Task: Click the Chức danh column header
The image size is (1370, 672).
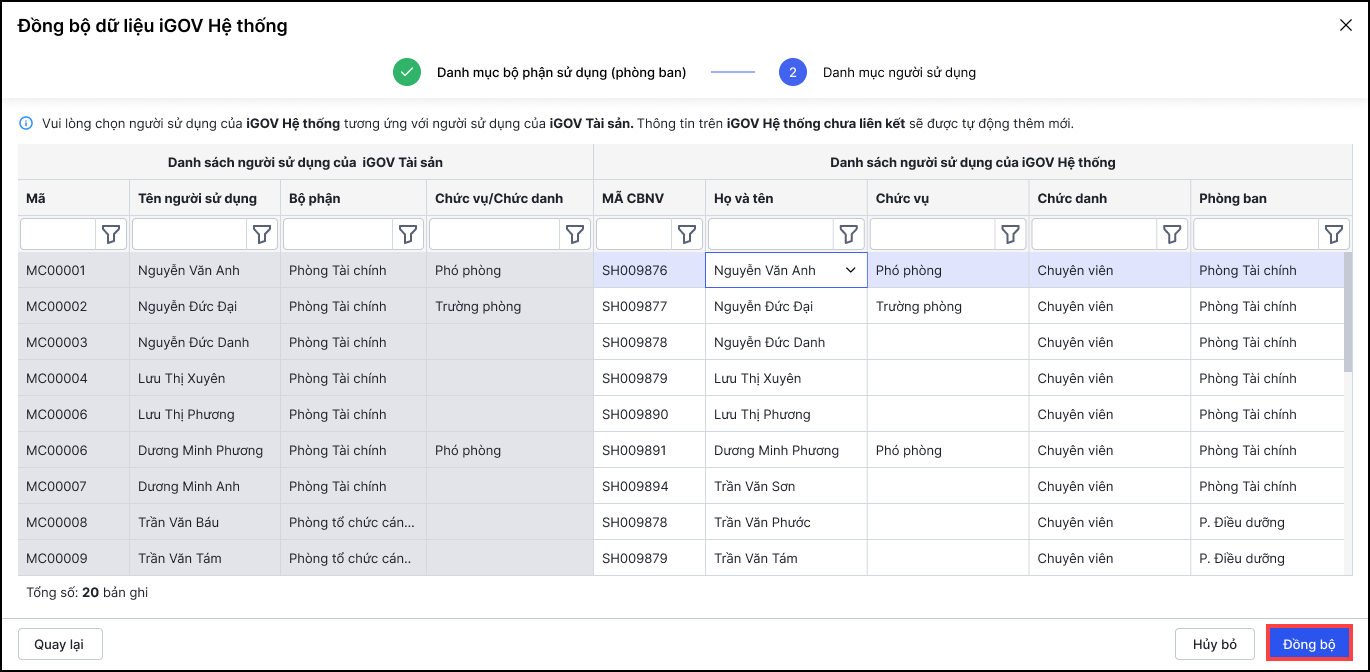Action: [x=1109, y=198]
